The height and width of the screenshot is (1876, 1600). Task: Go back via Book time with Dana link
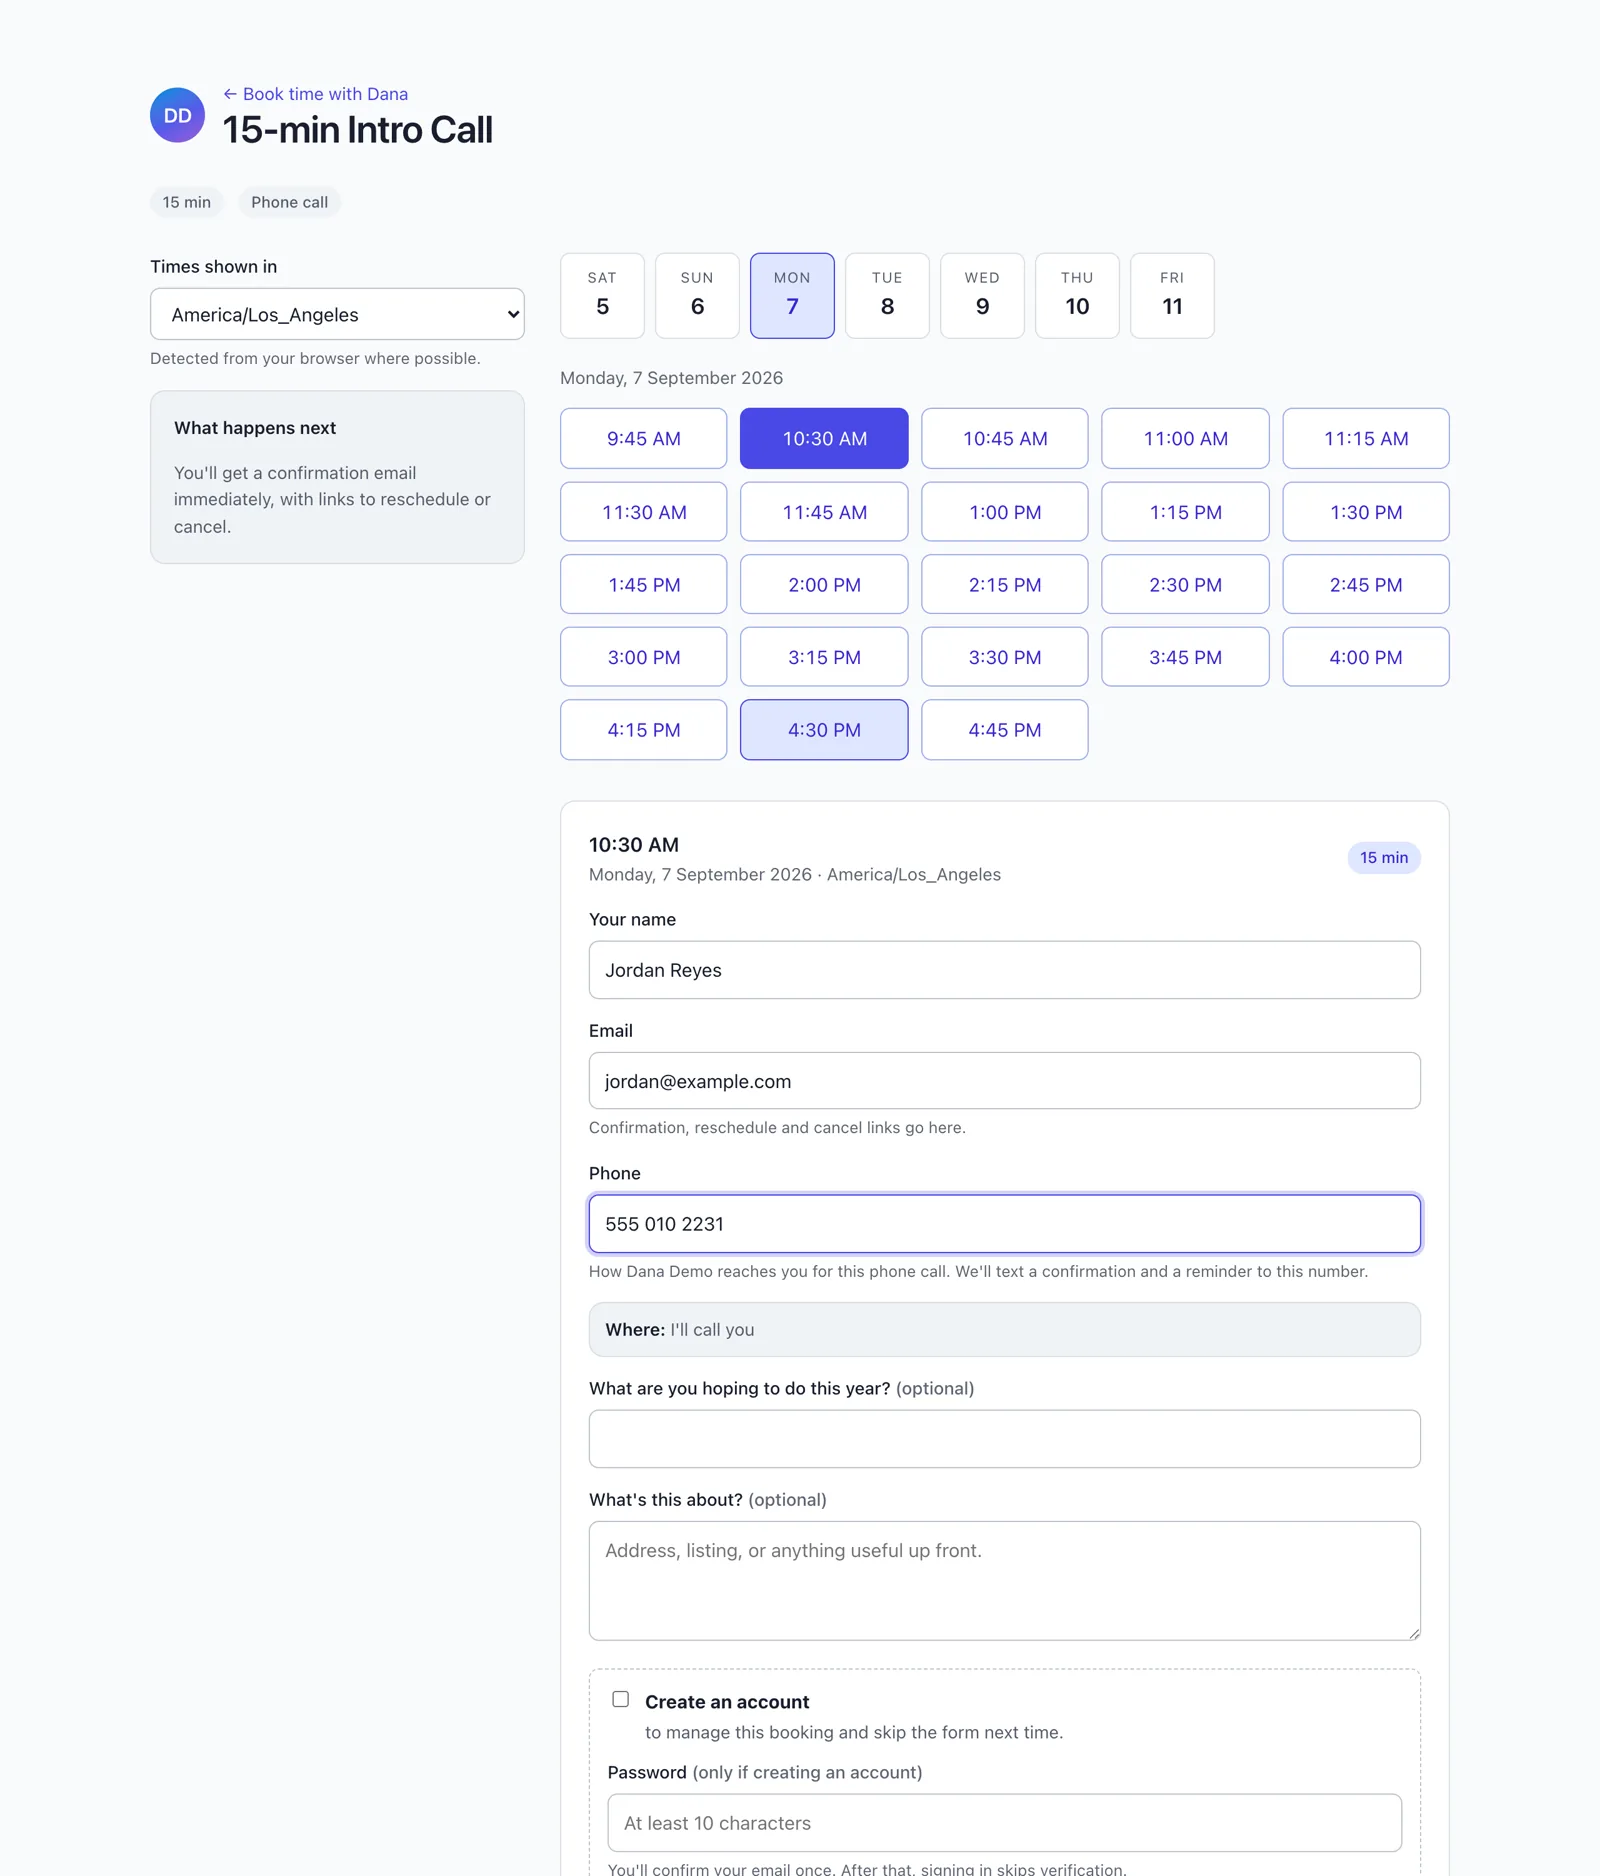tap(315, 94)
